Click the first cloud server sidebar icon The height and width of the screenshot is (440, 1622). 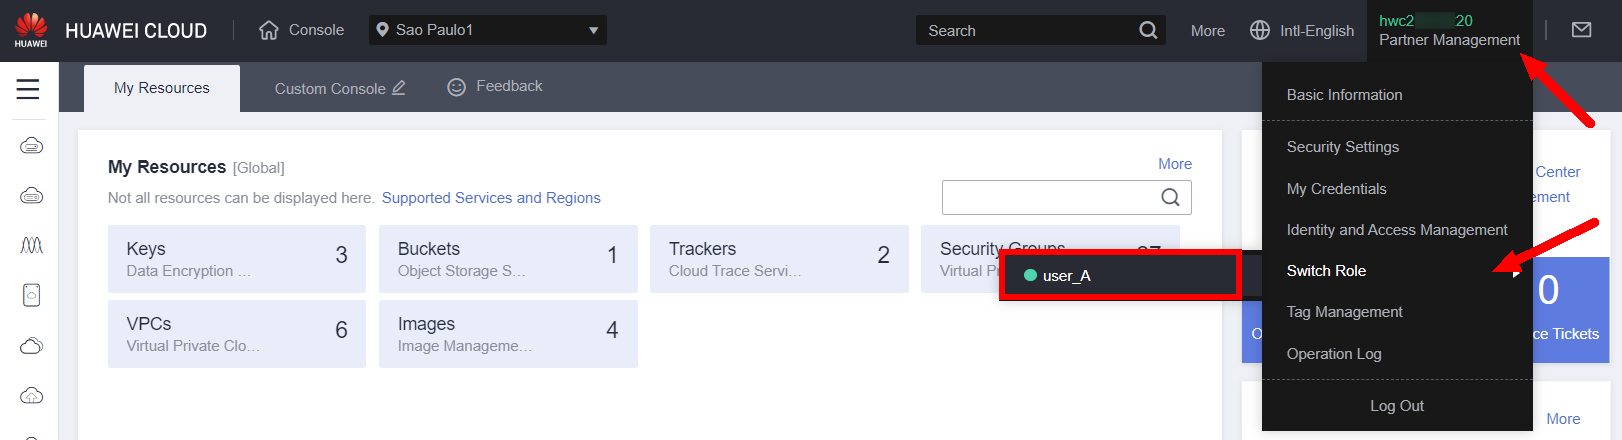tap(31, 146)
